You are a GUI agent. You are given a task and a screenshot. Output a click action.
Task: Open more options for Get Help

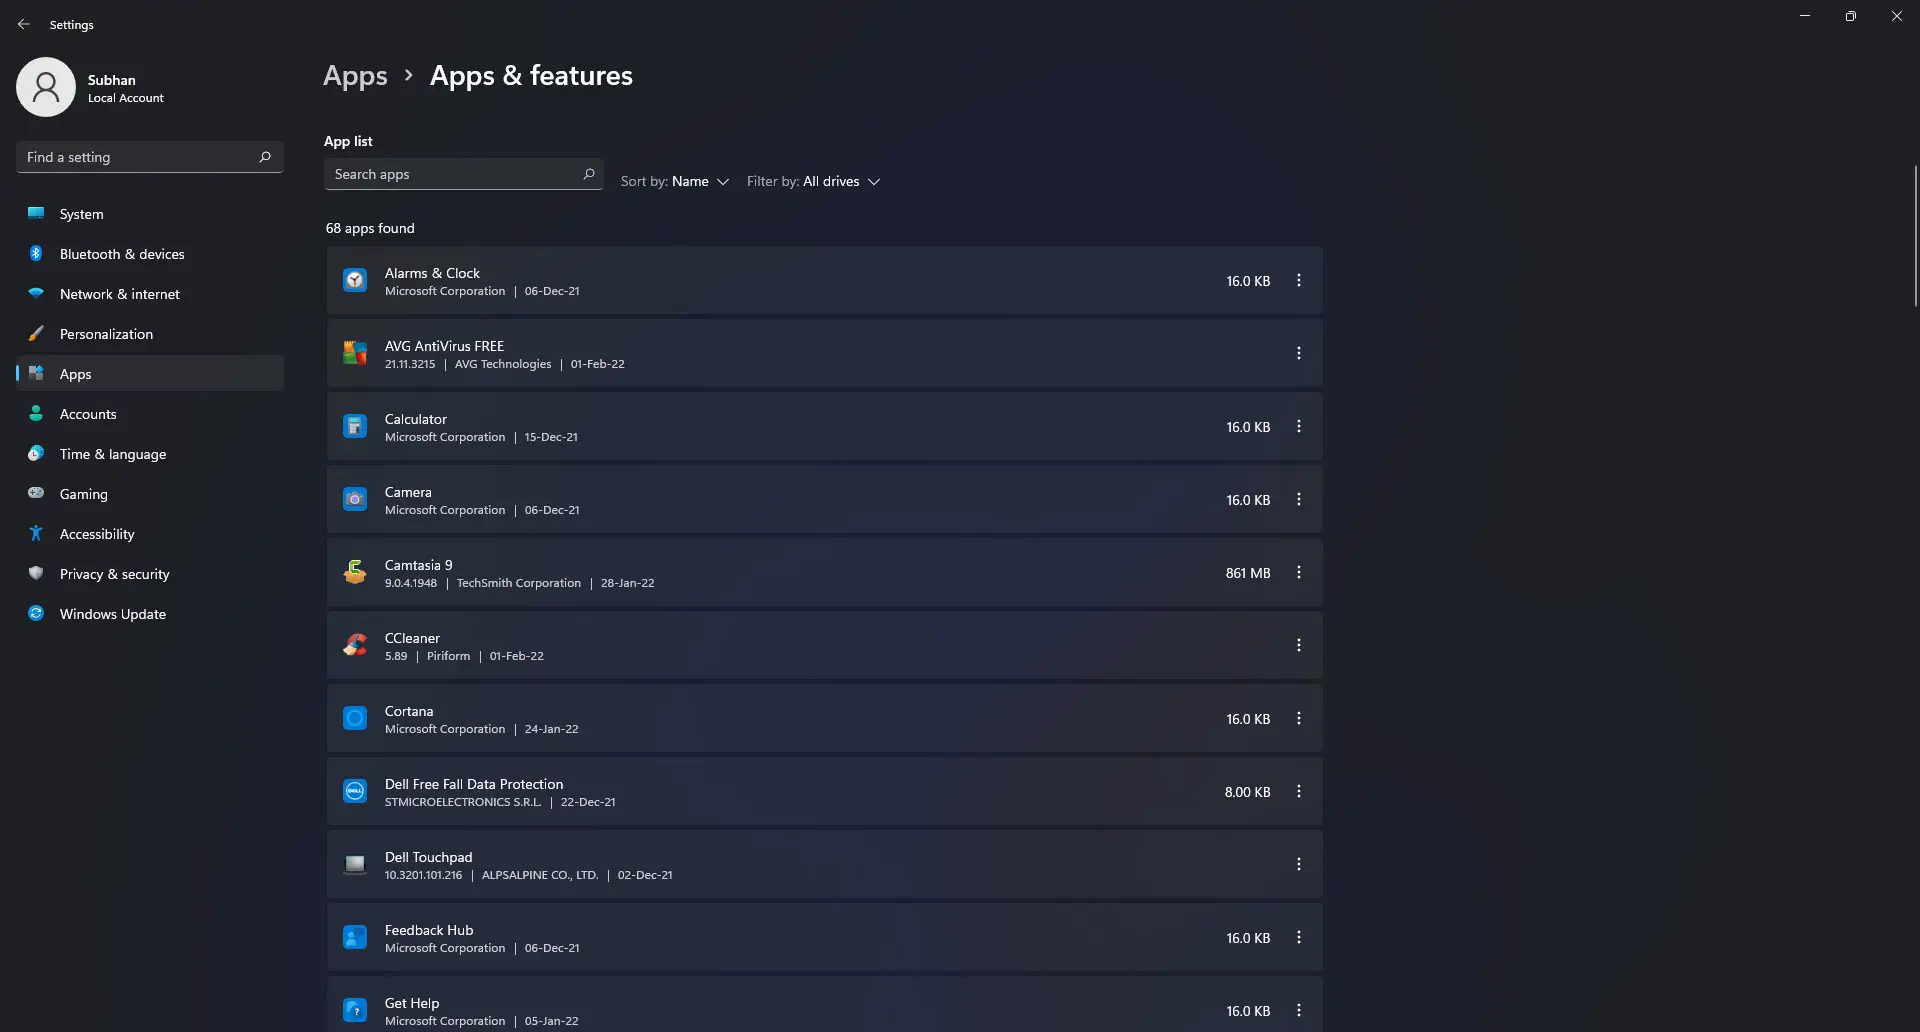(1299, 1011)
